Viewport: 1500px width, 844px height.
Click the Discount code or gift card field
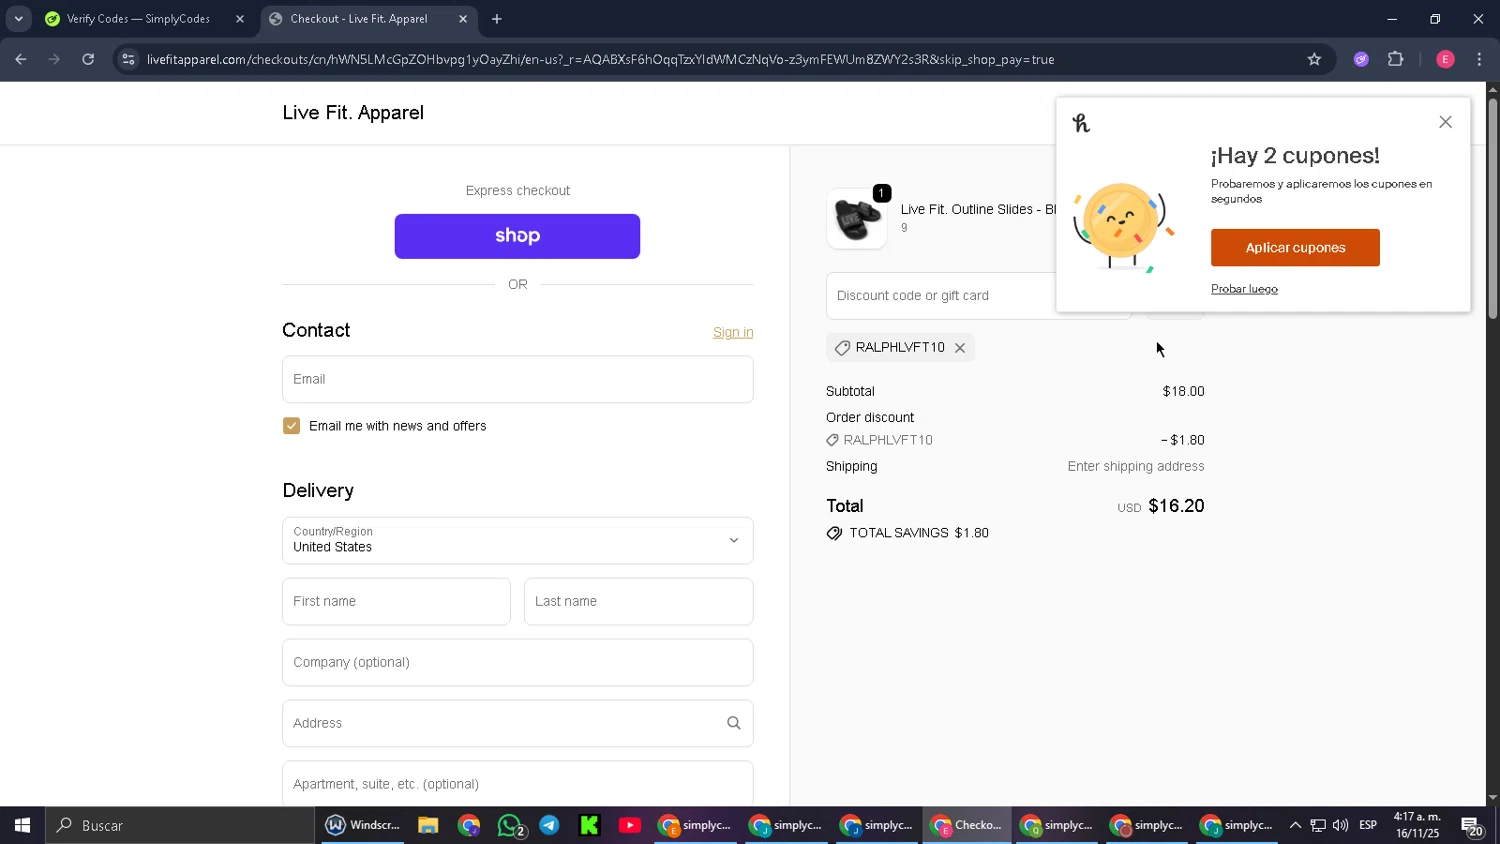tap(940, 296)
